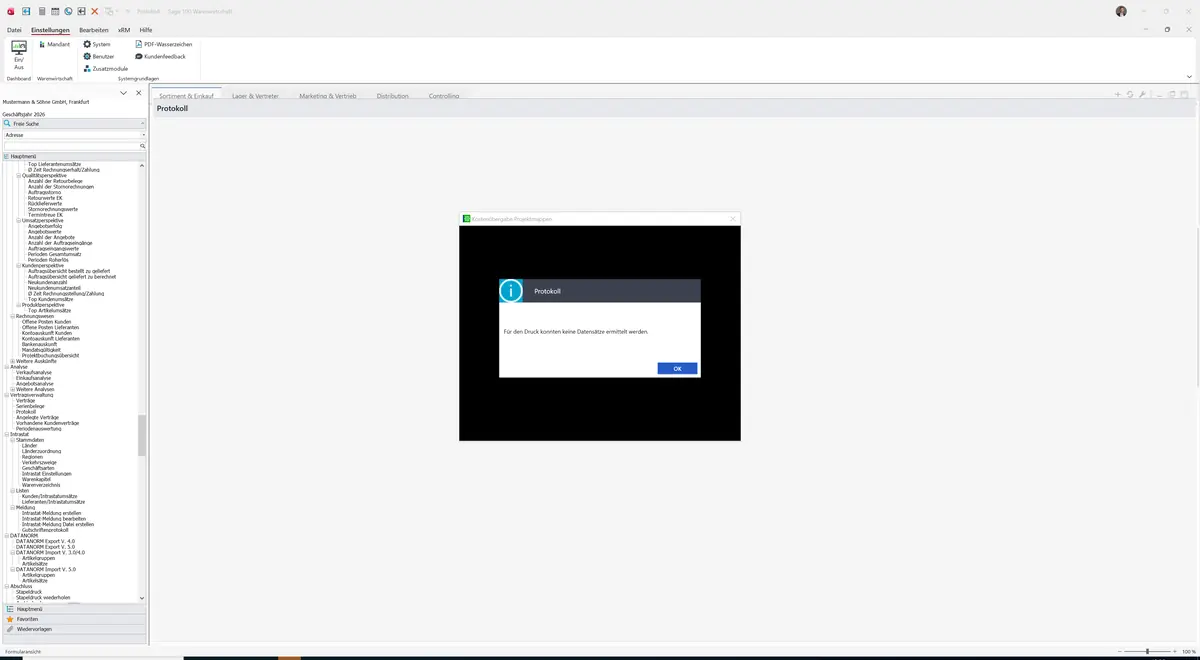Expand the Weitere Auskünfte tree node
1200x660 pixels.
(12, 361)
